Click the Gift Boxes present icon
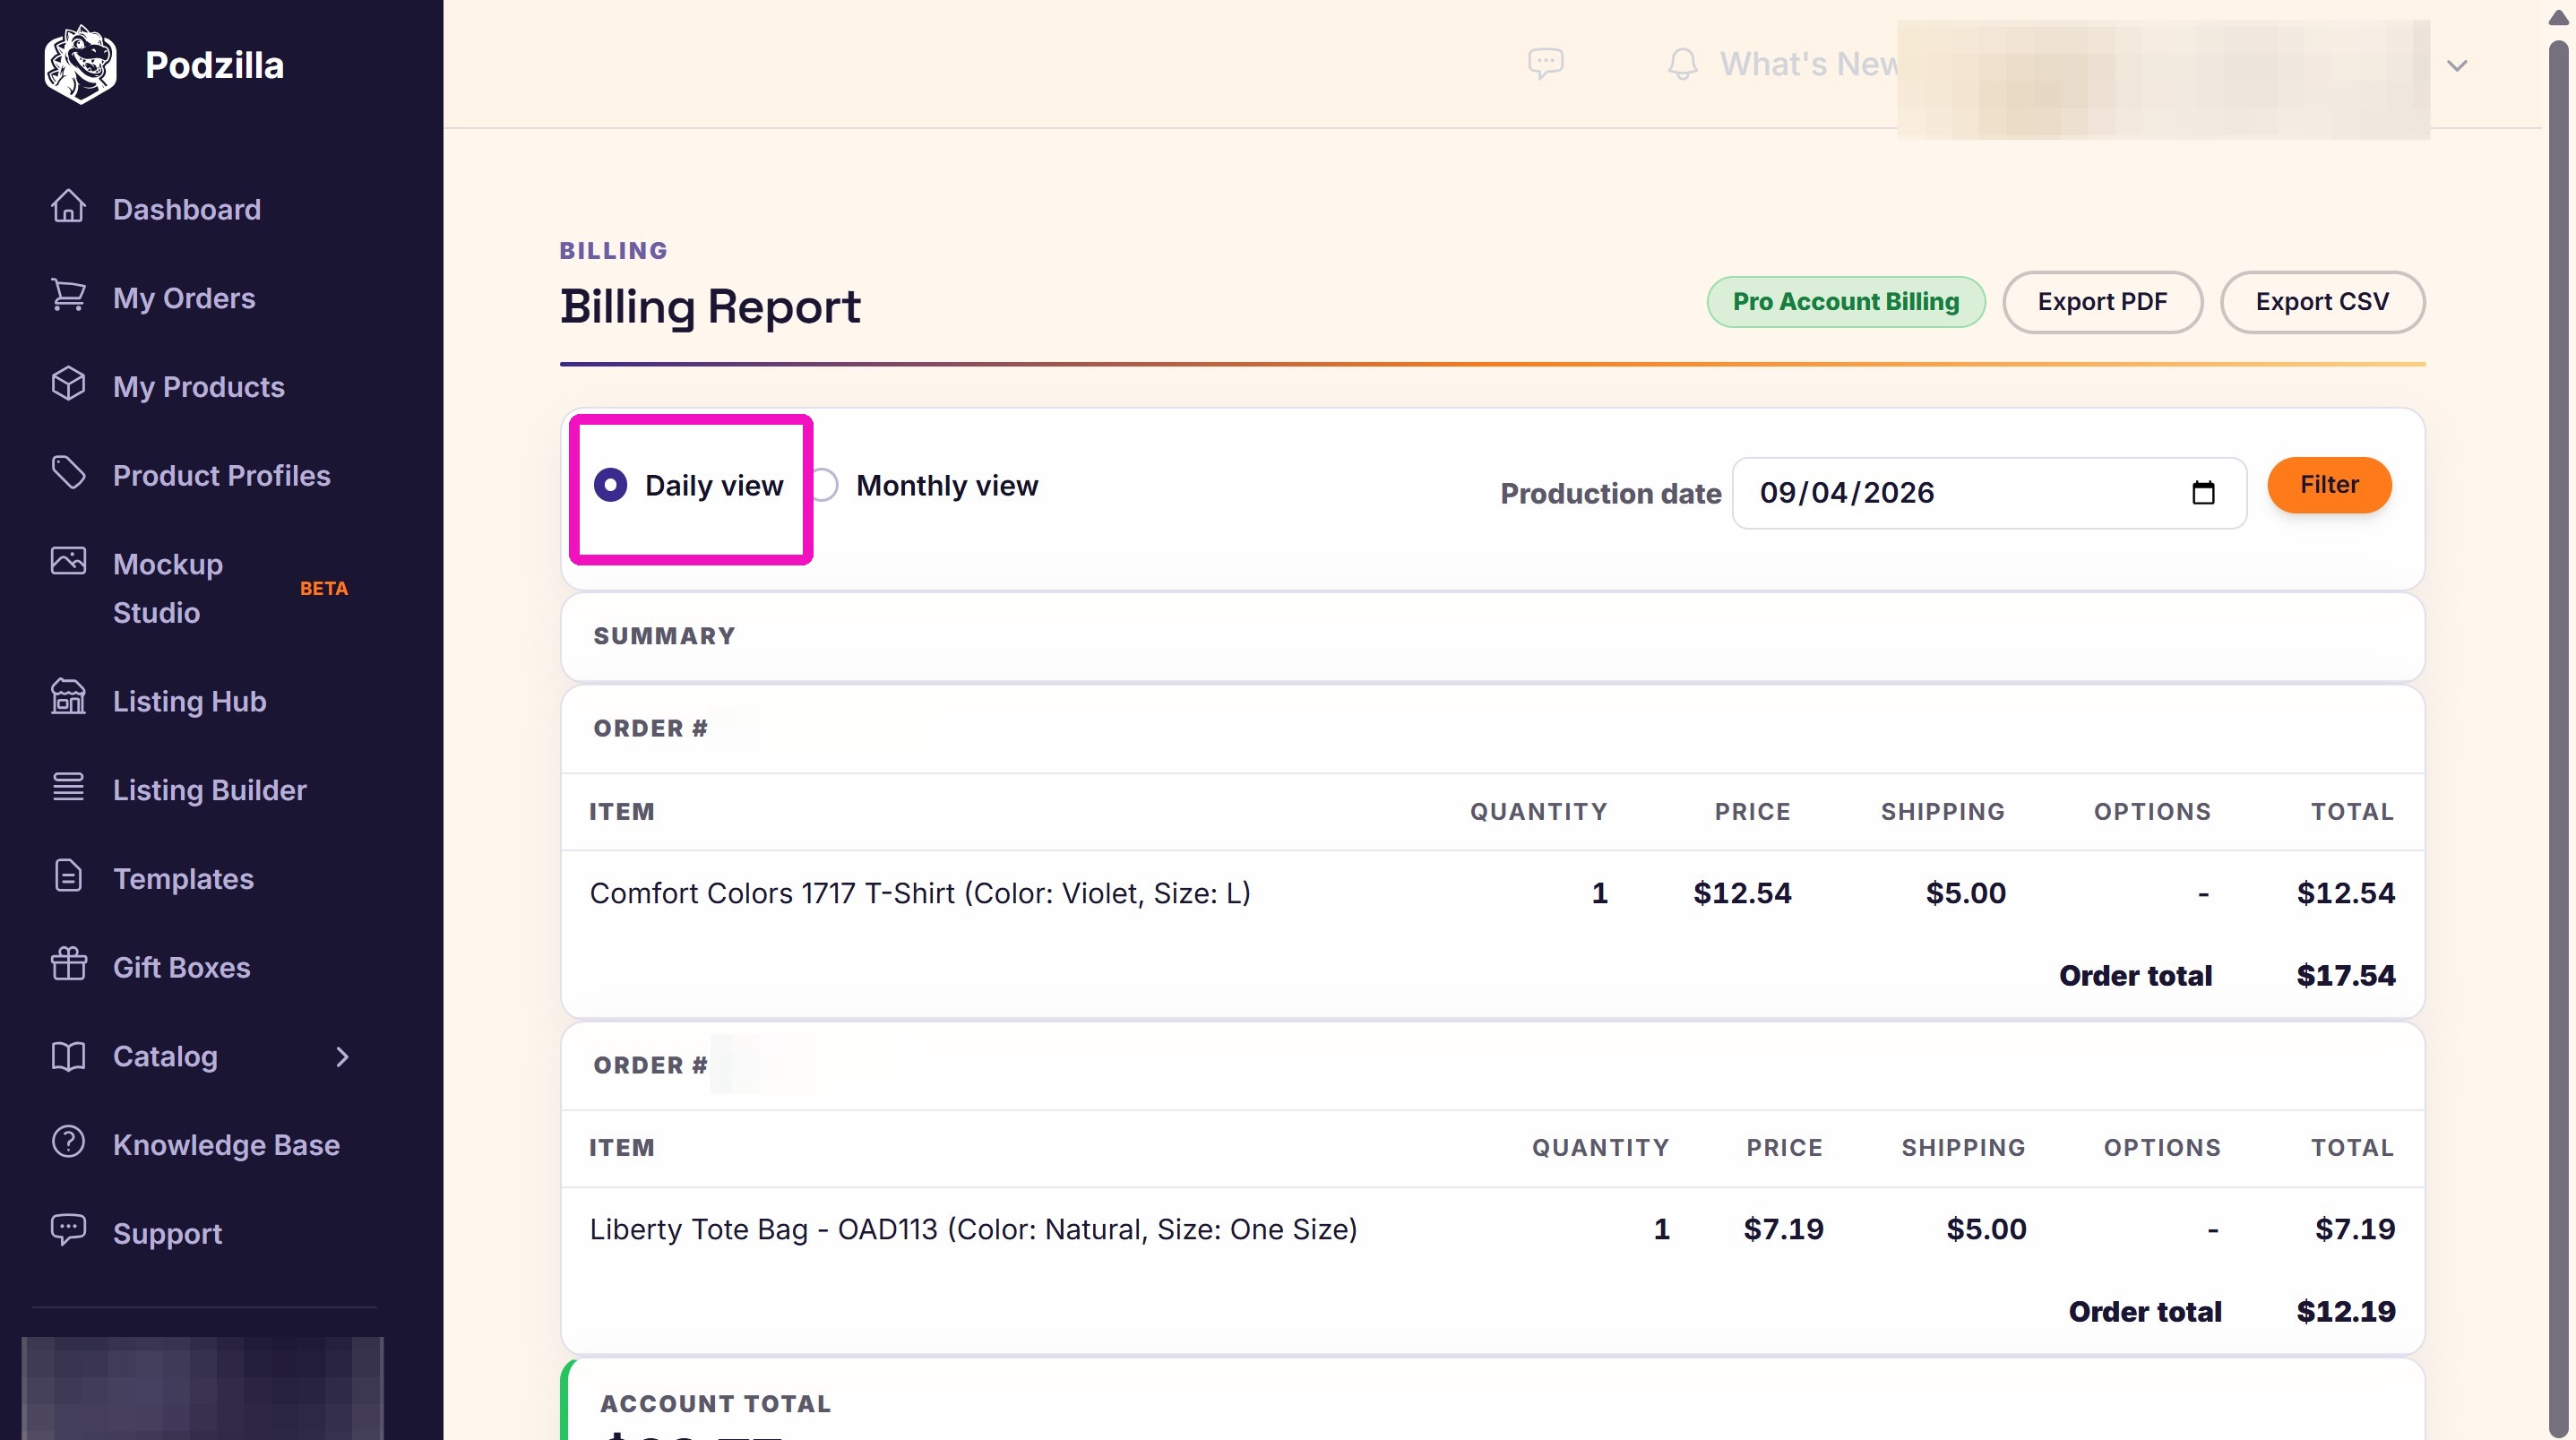The height and width of the screenshot is (1440, 2576). 68,964
